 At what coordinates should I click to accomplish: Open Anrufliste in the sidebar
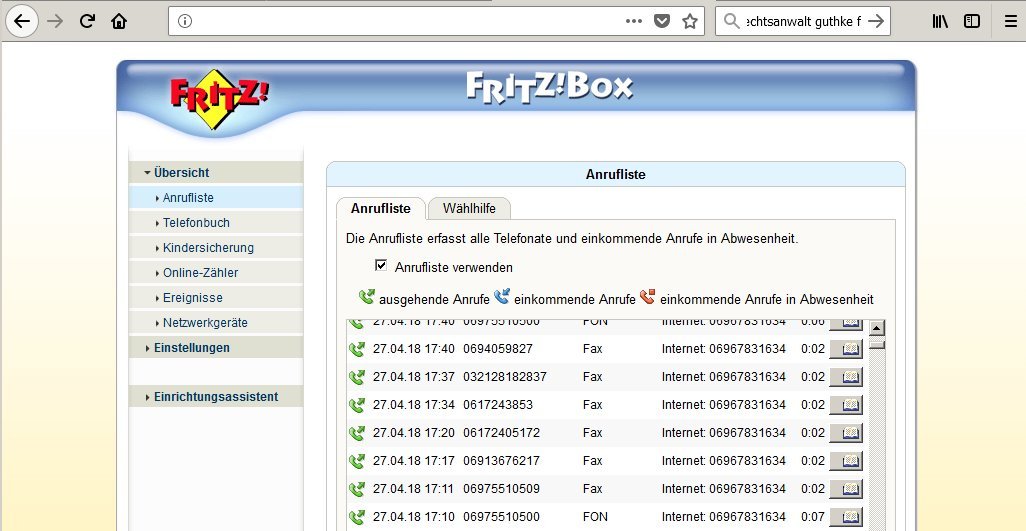(216, 197)
